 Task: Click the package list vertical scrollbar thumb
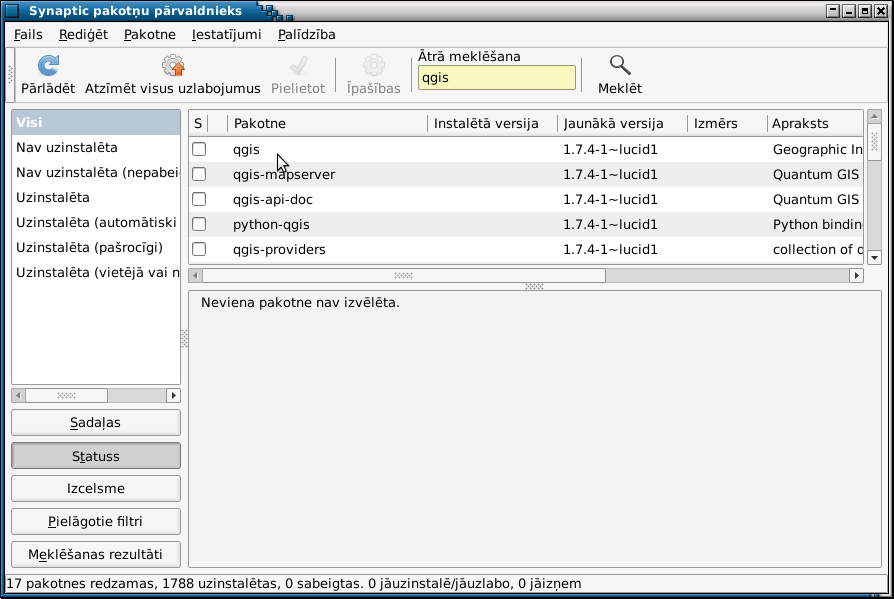click(x=875, y=142)
